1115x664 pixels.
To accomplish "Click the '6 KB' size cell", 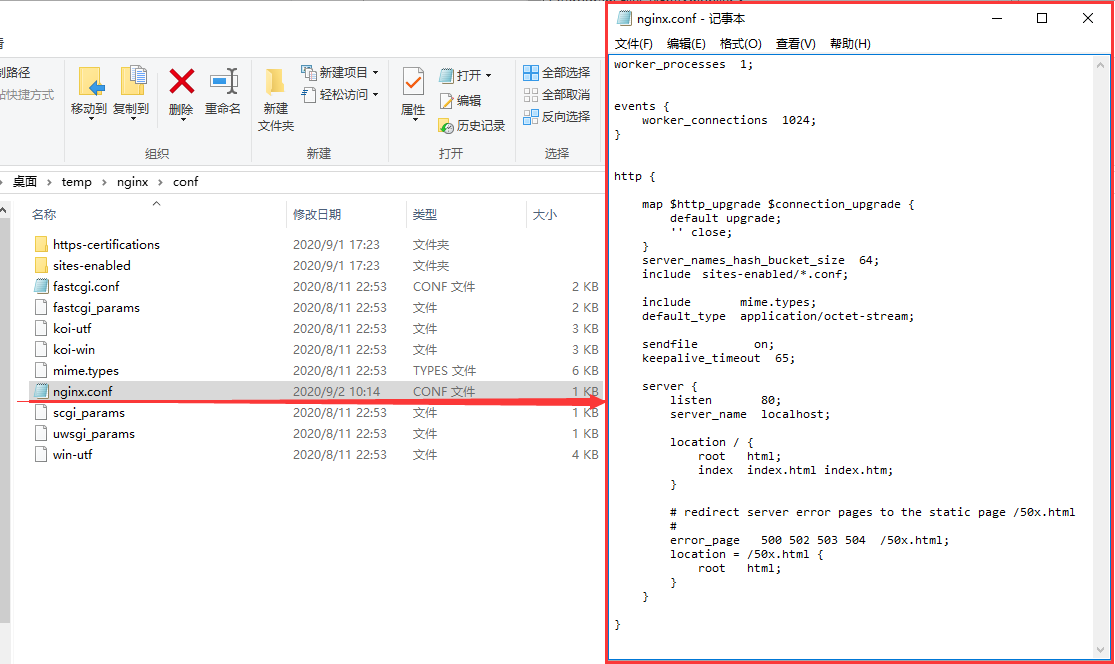I will 585,371.
